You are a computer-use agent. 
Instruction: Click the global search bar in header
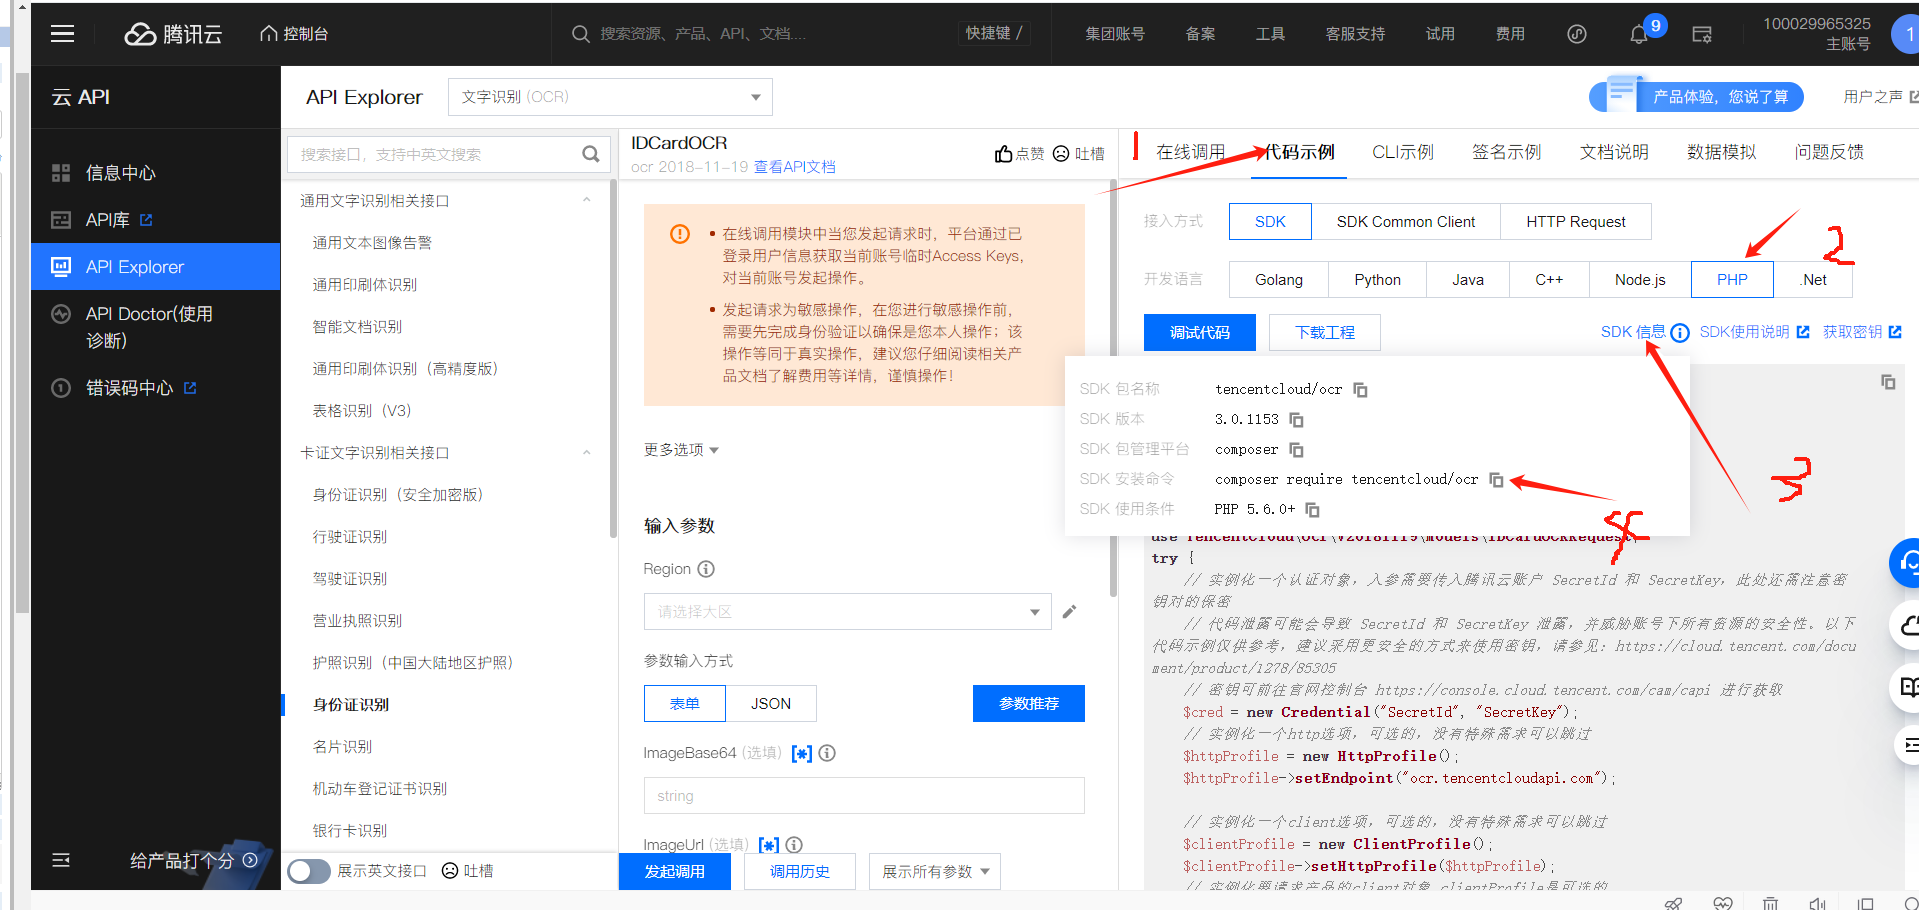pyautogui.click(x=800, y=34)
